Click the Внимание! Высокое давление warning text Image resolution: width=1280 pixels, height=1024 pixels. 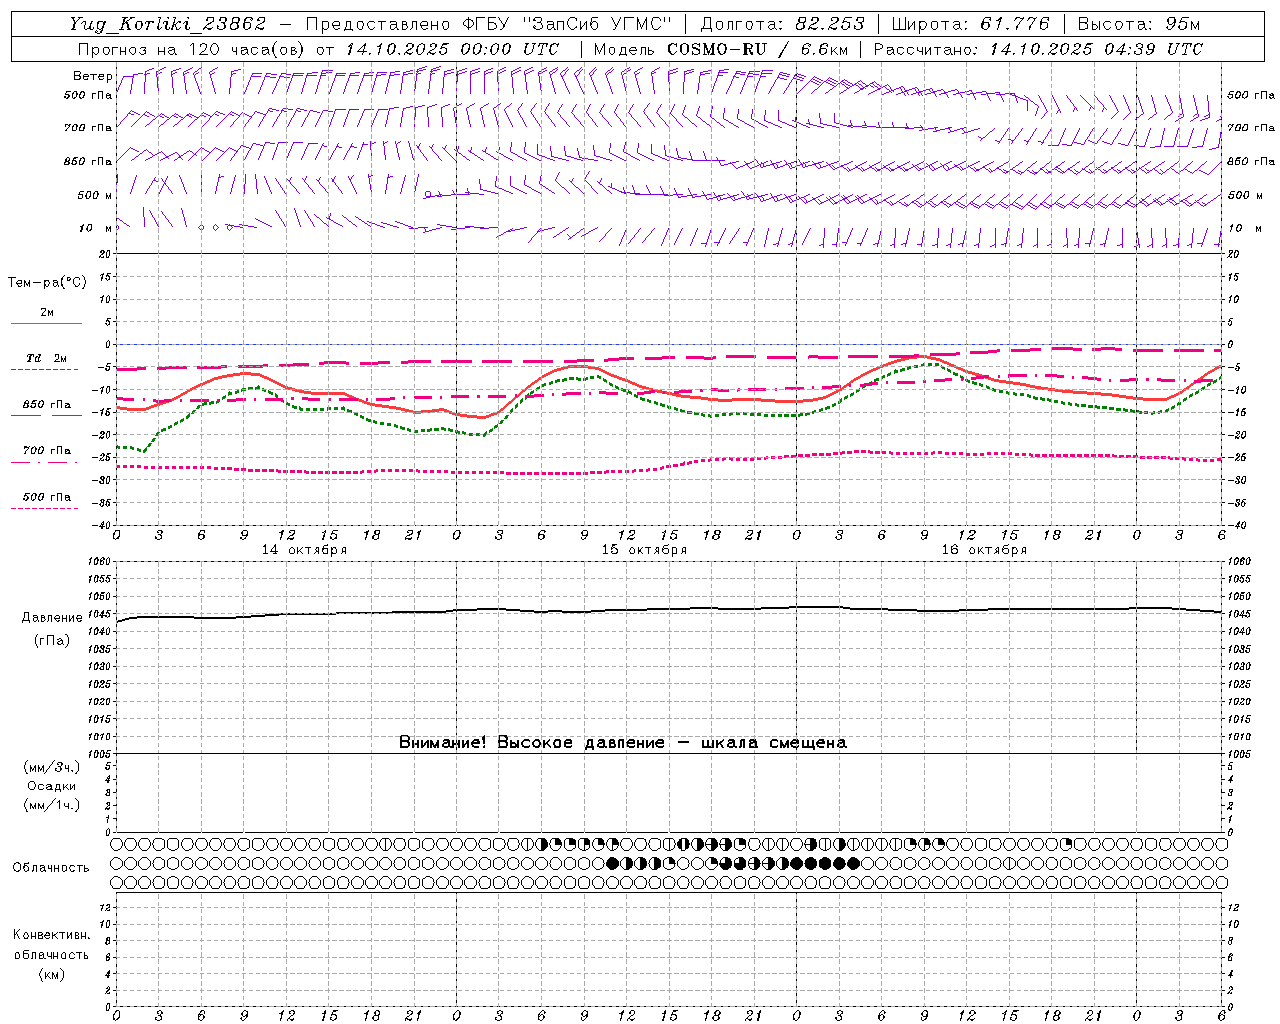622,743
